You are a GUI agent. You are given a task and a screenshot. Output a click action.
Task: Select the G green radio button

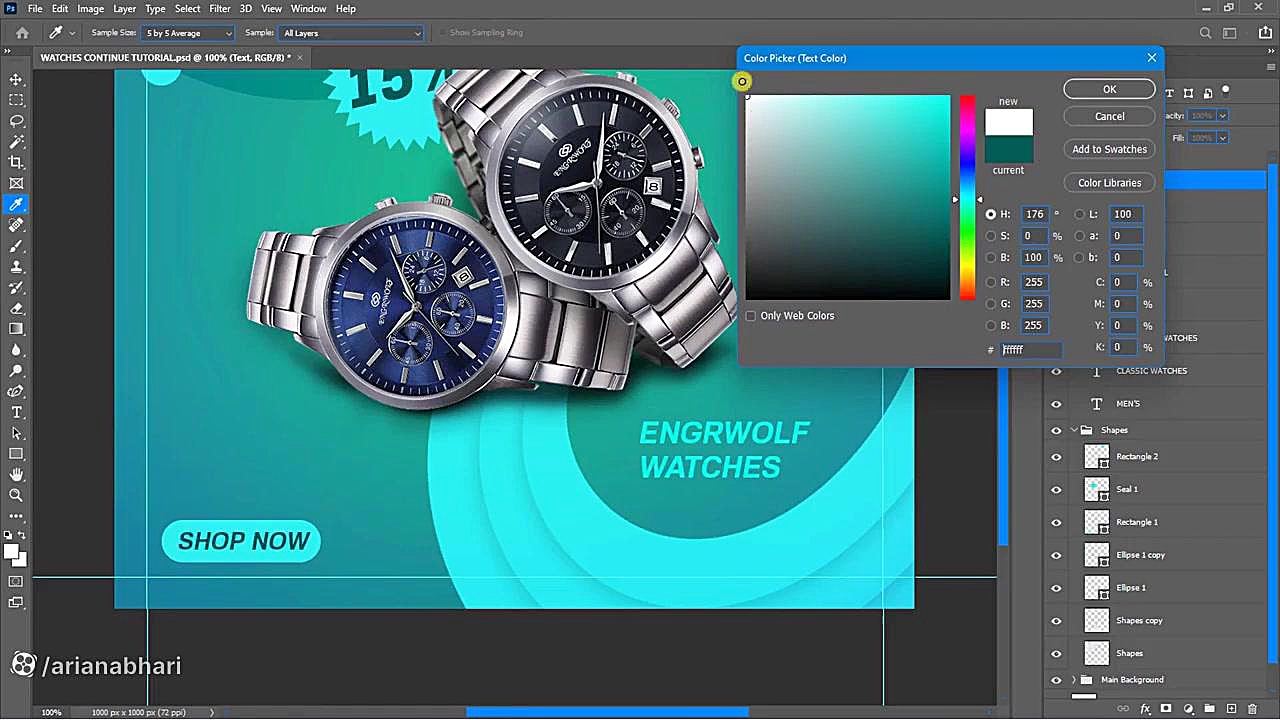pyautogui.click(x=991, y=304)
